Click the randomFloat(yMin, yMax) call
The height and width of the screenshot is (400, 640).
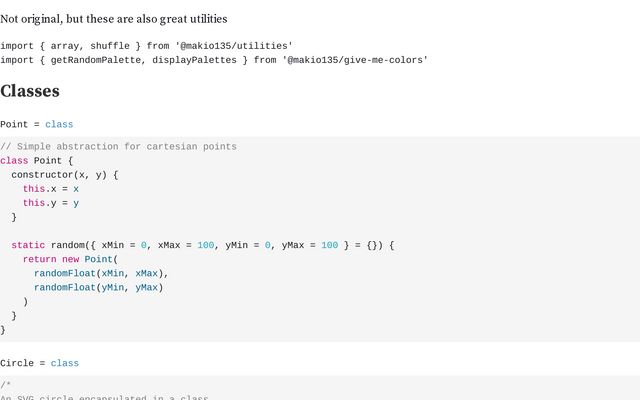pos(98,288)
